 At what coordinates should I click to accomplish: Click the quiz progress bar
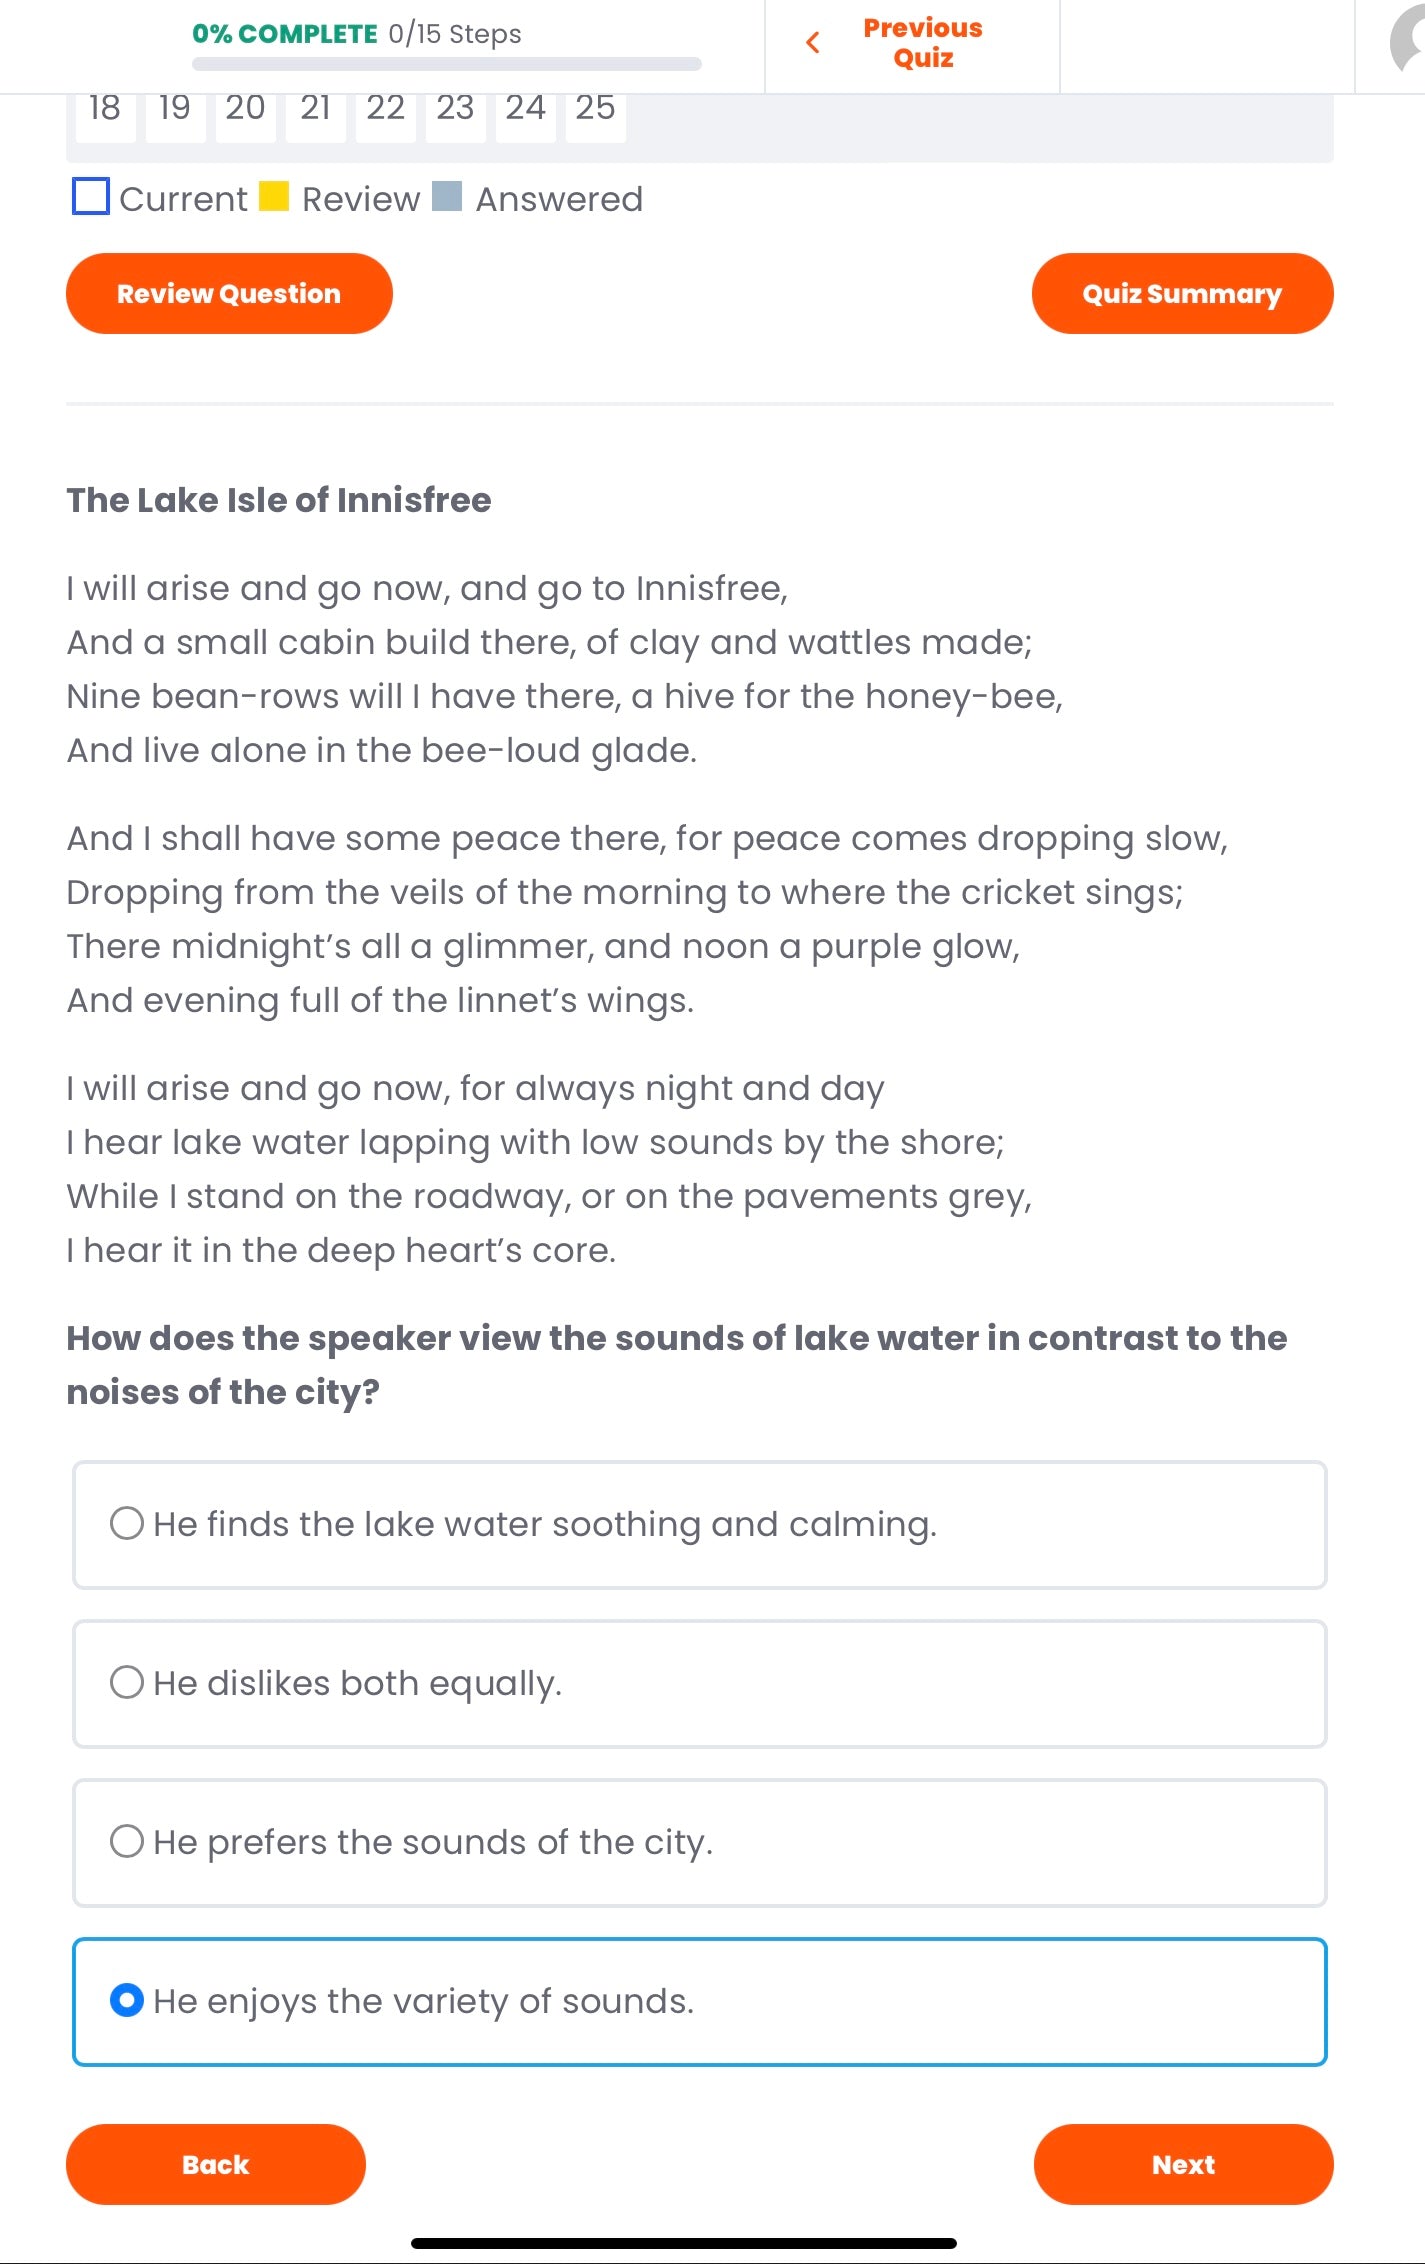point(447,64)
